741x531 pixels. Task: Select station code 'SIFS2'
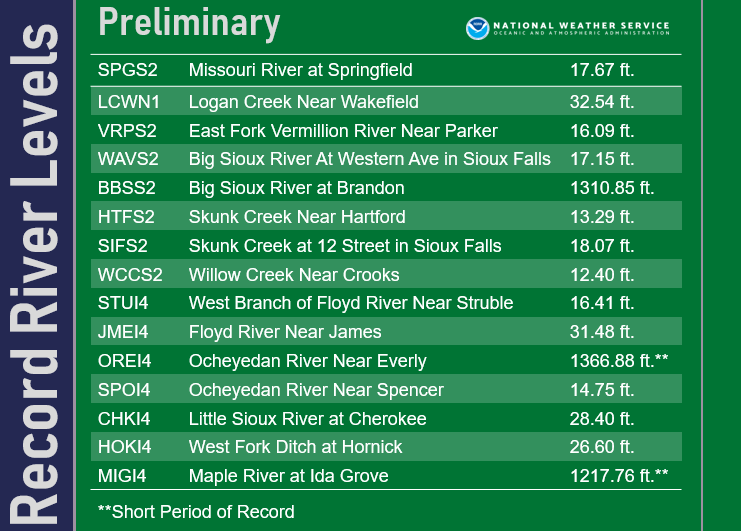click(x=123, y=246)
